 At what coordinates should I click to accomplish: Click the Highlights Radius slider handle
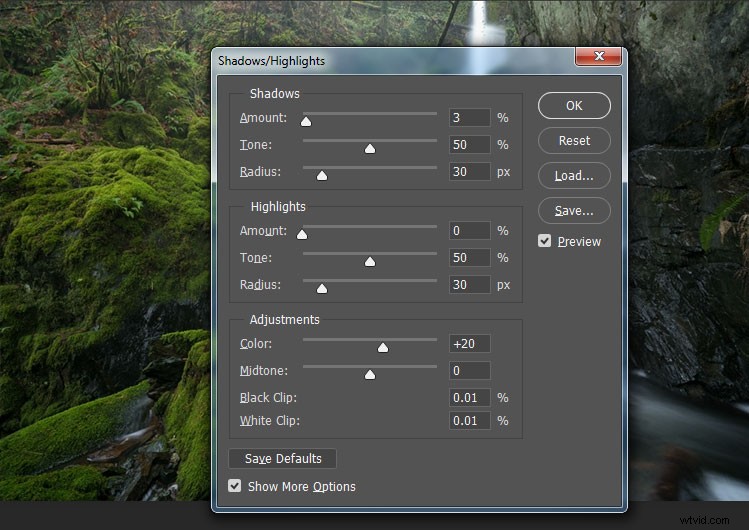click(x=322, y=288)
